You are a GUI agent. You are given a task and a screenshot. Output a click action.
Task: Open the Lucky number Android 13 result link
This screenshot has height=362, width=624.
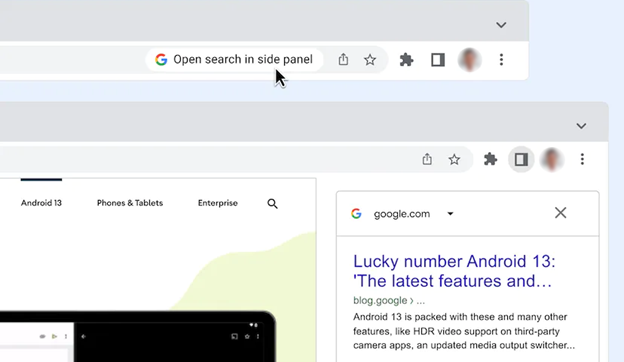[x=454, y=271]
